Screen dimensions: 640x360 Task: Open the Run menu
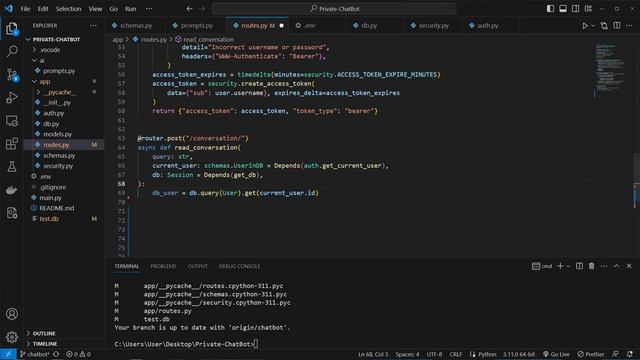(131, 9)
